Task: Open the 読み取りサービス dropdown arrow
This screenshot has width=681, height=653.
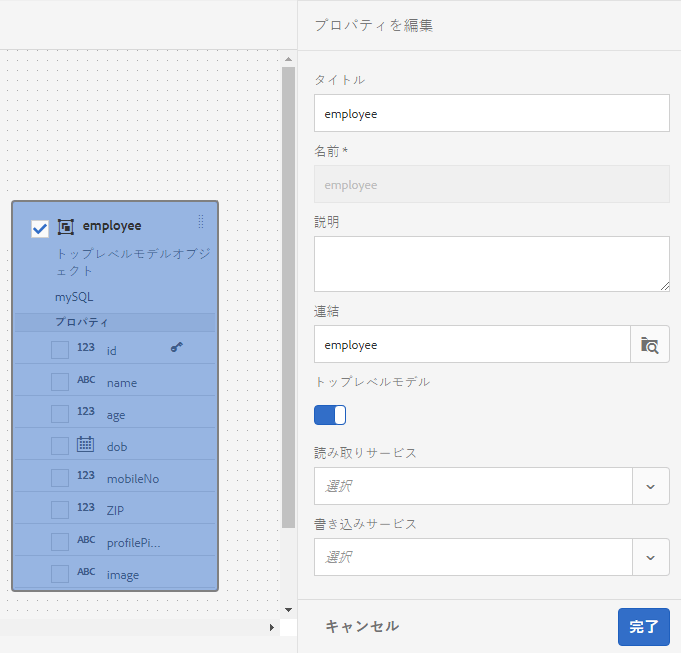Action: (651, 486)
